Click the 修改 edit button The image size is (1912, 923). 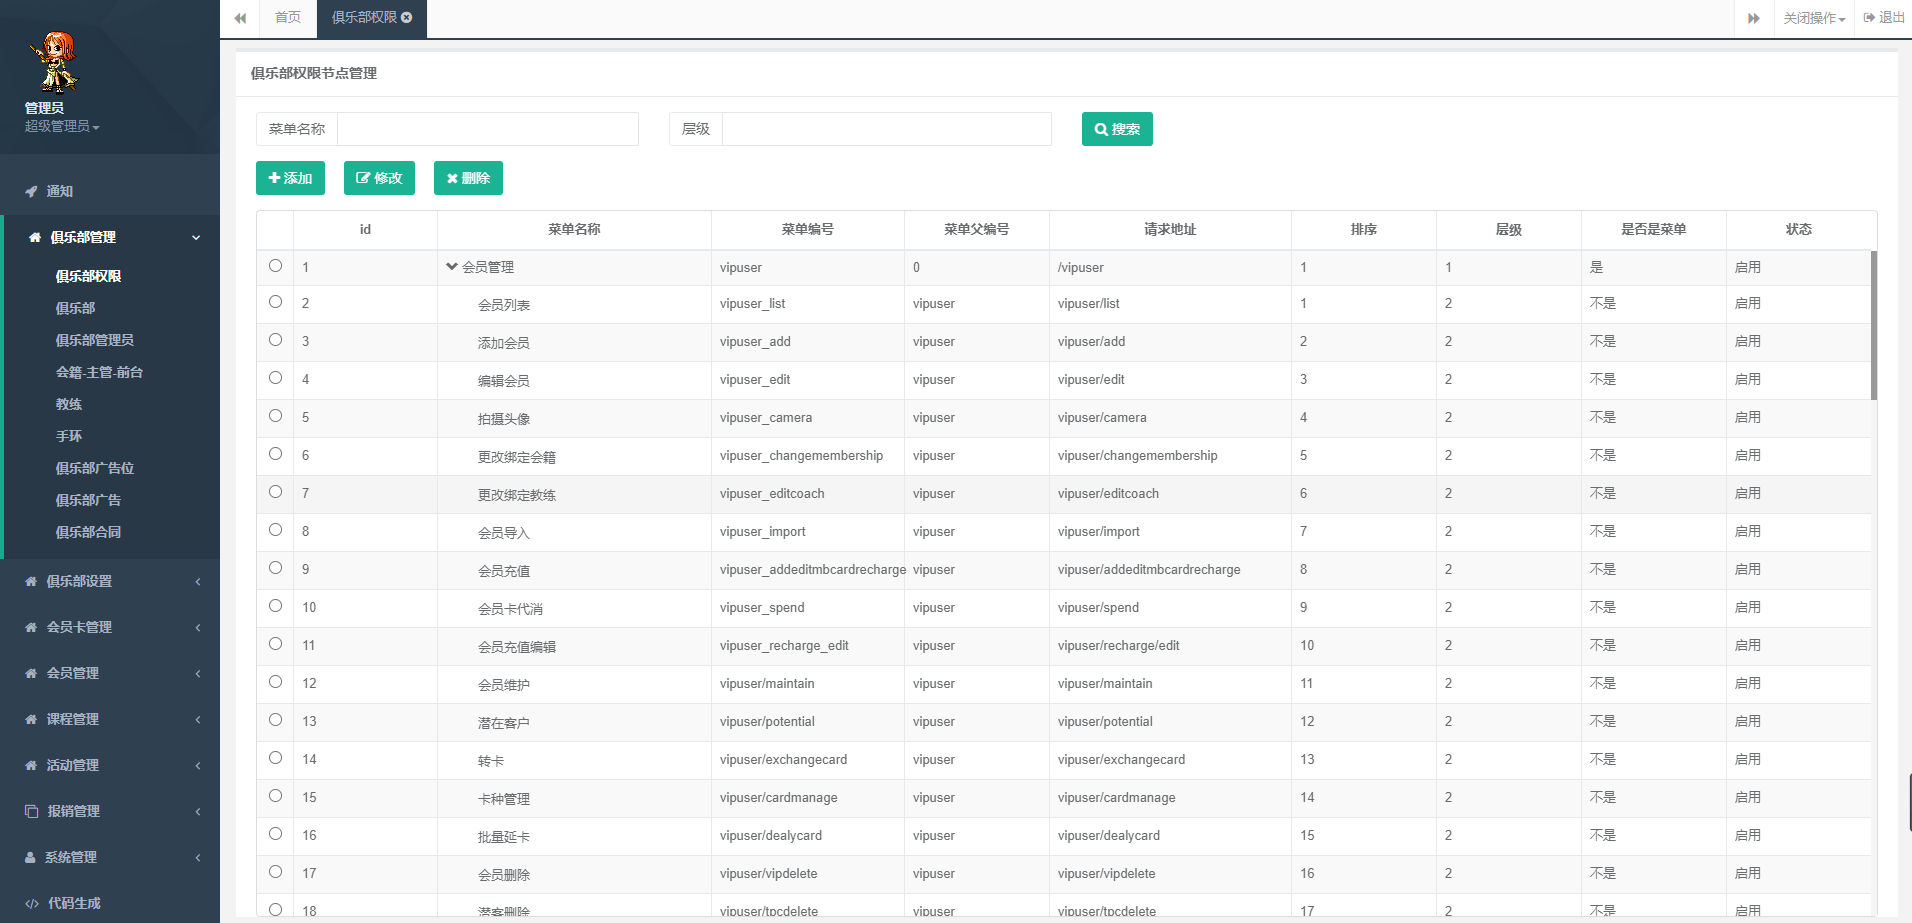379,178
